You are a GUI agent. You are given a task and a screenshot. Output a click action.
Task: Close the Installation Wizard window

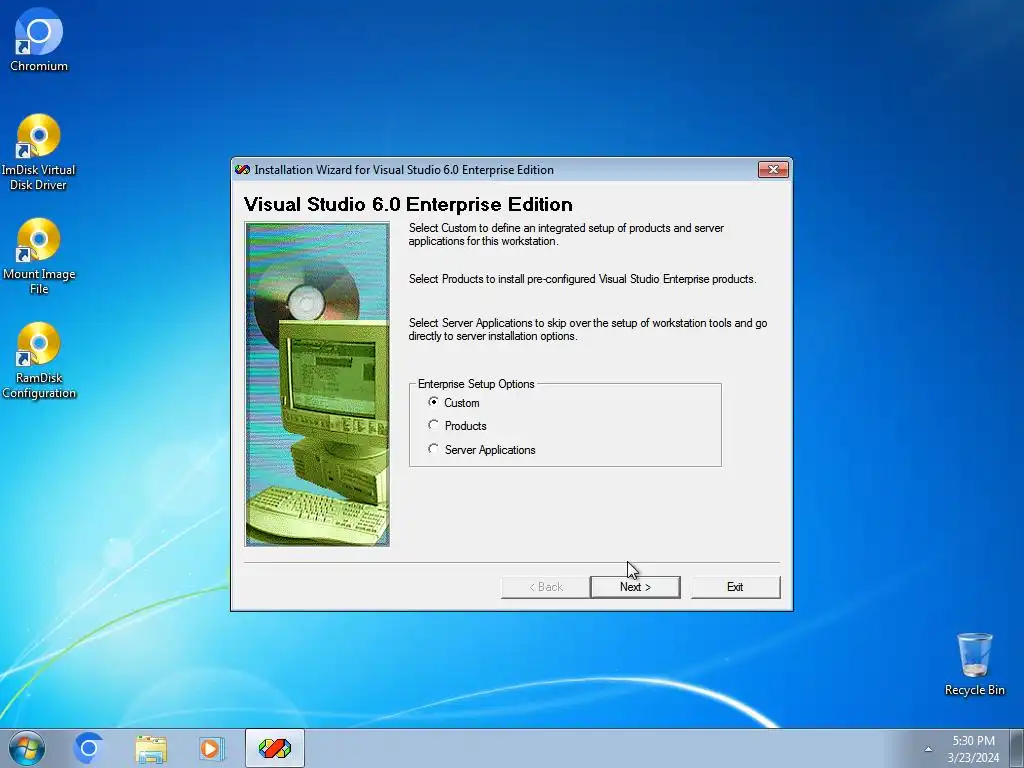coord(773,170)
